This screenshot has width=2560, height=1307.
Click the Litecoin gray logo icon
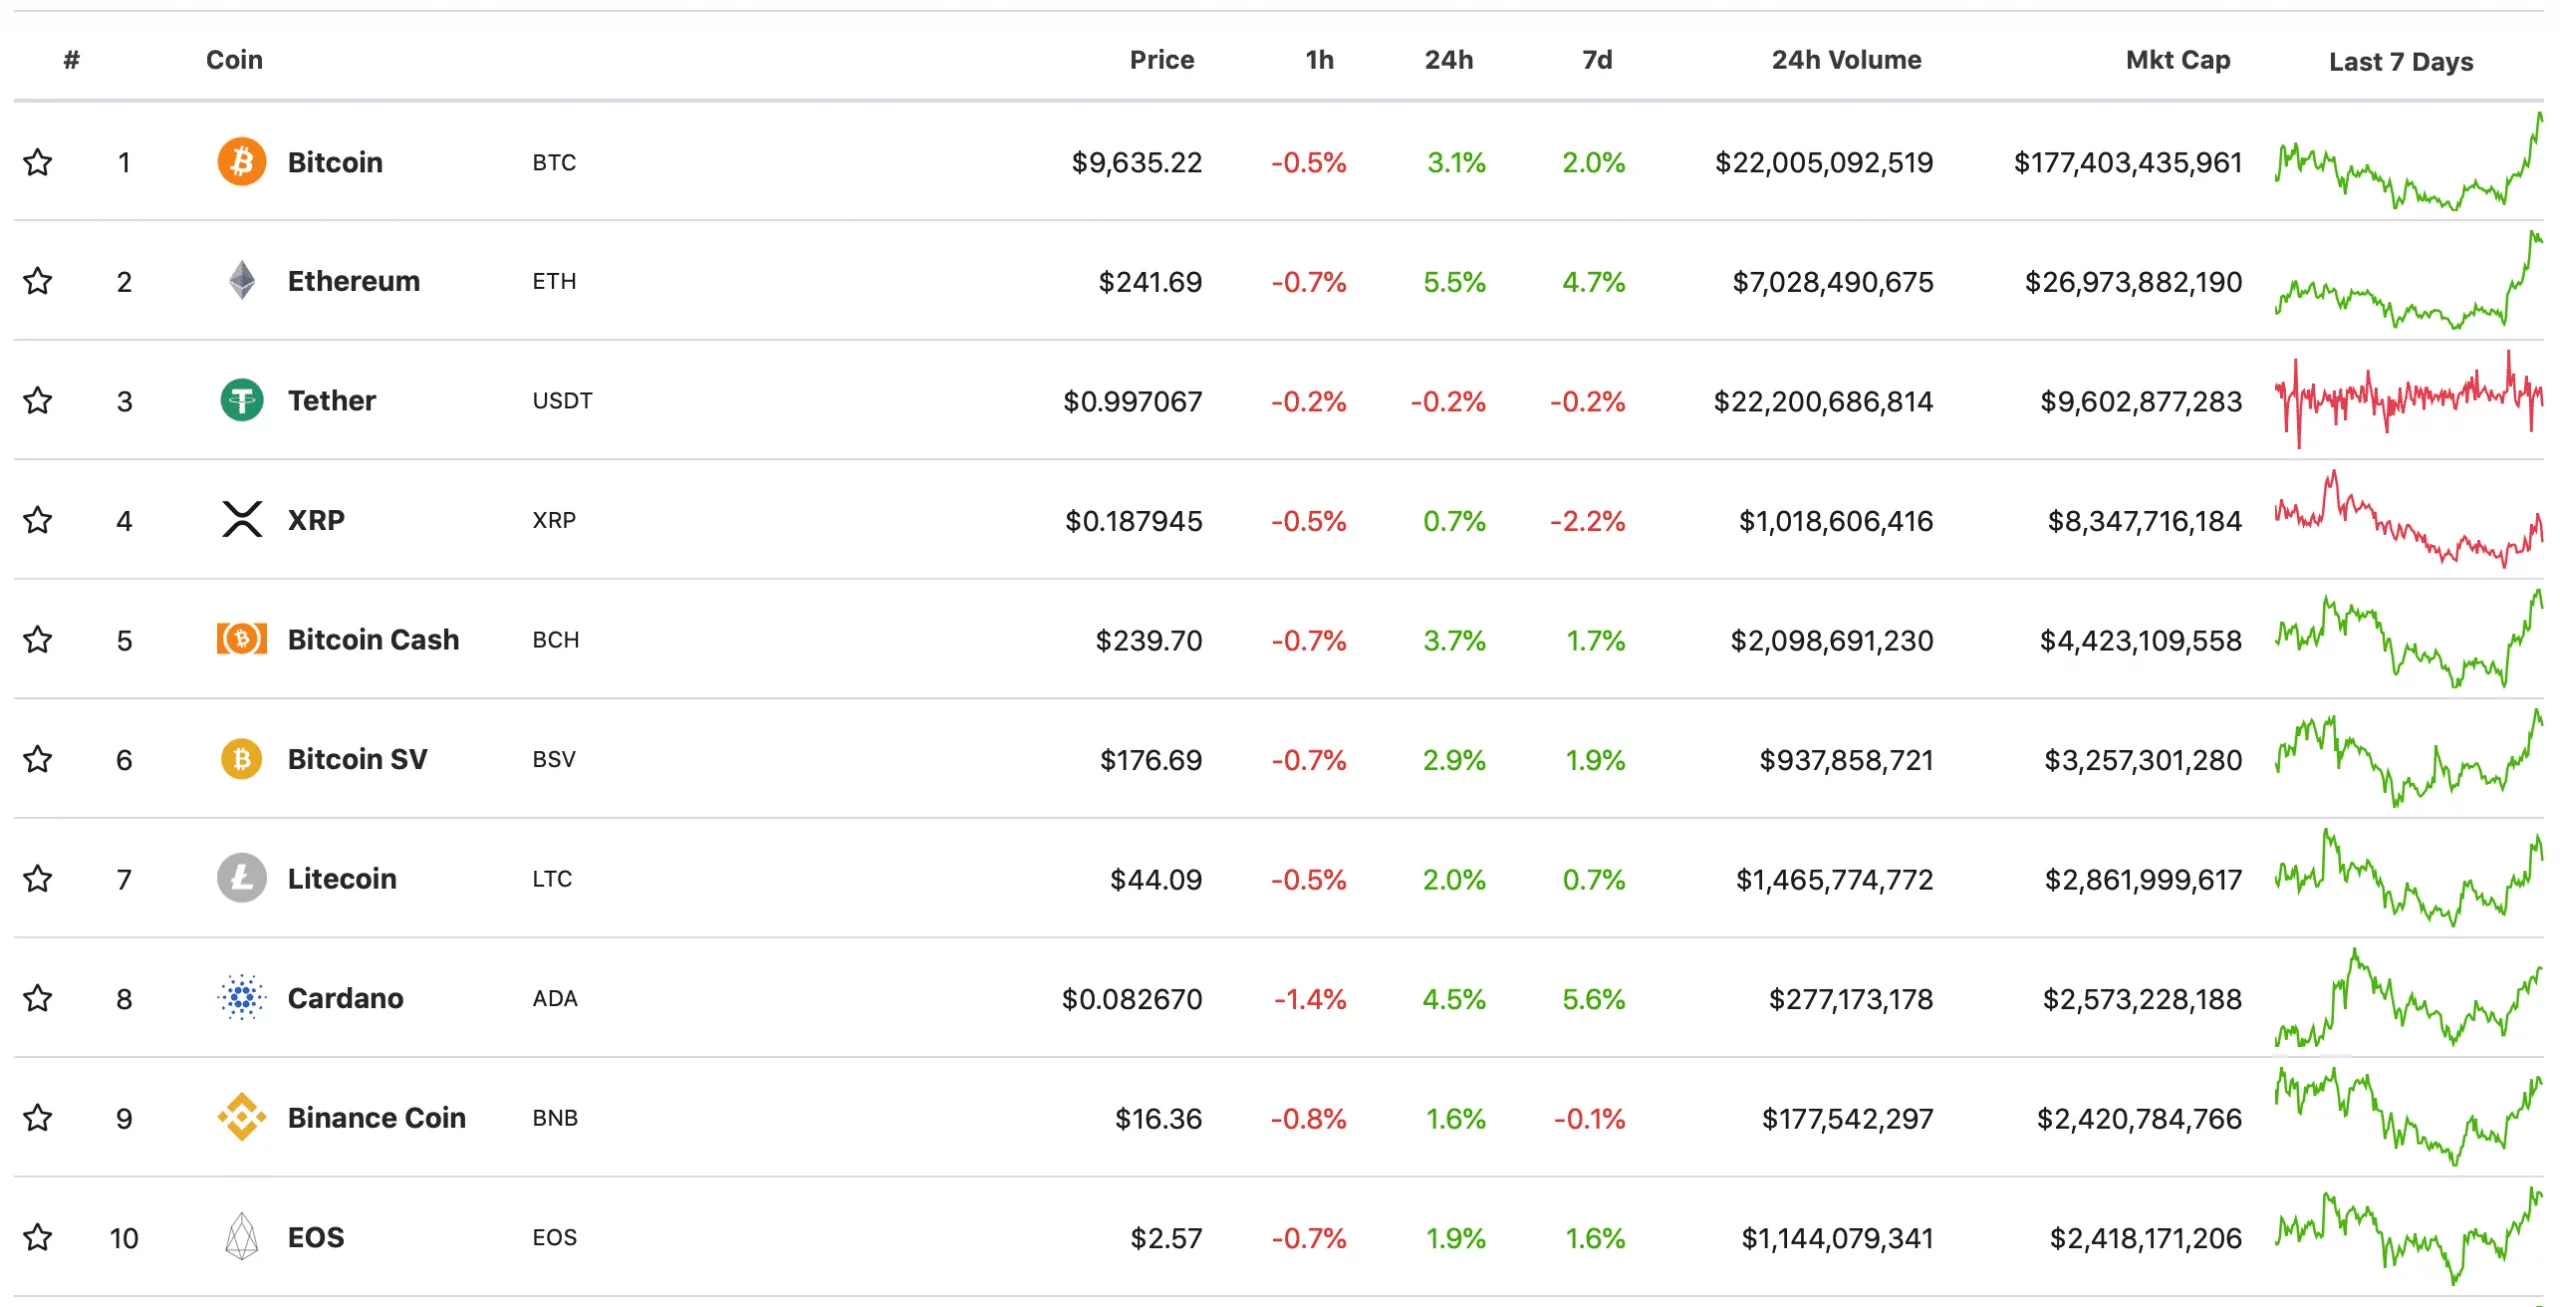[x=241, y=878]
